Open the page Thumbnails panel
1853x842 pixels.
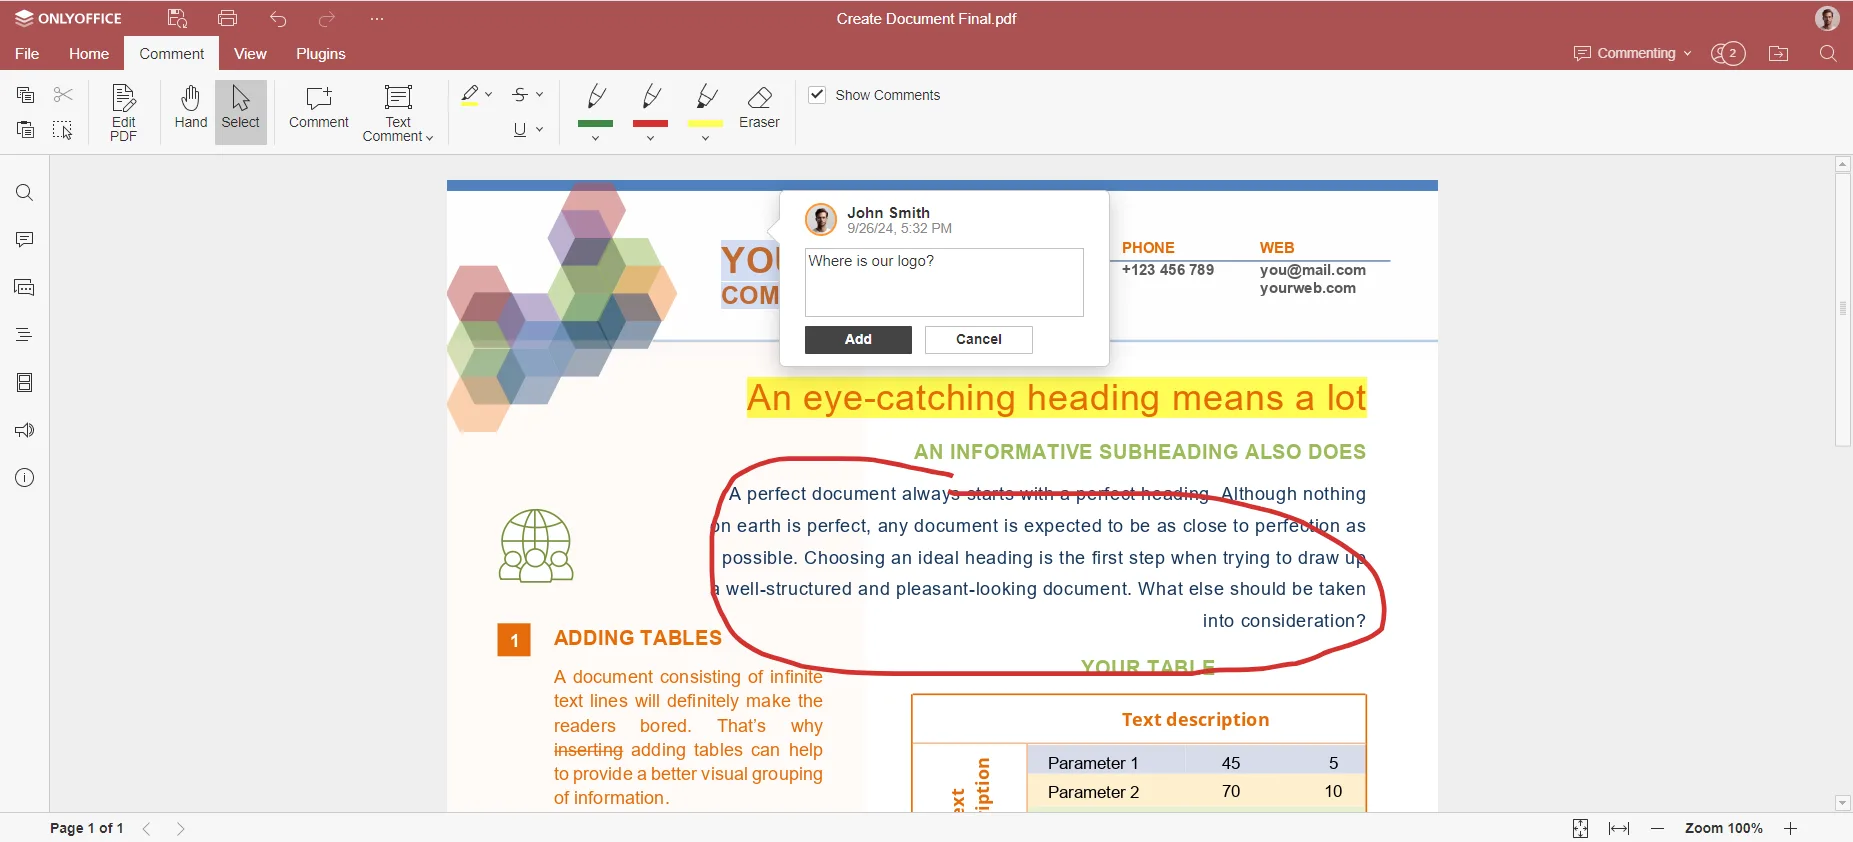tap(25, 383)
